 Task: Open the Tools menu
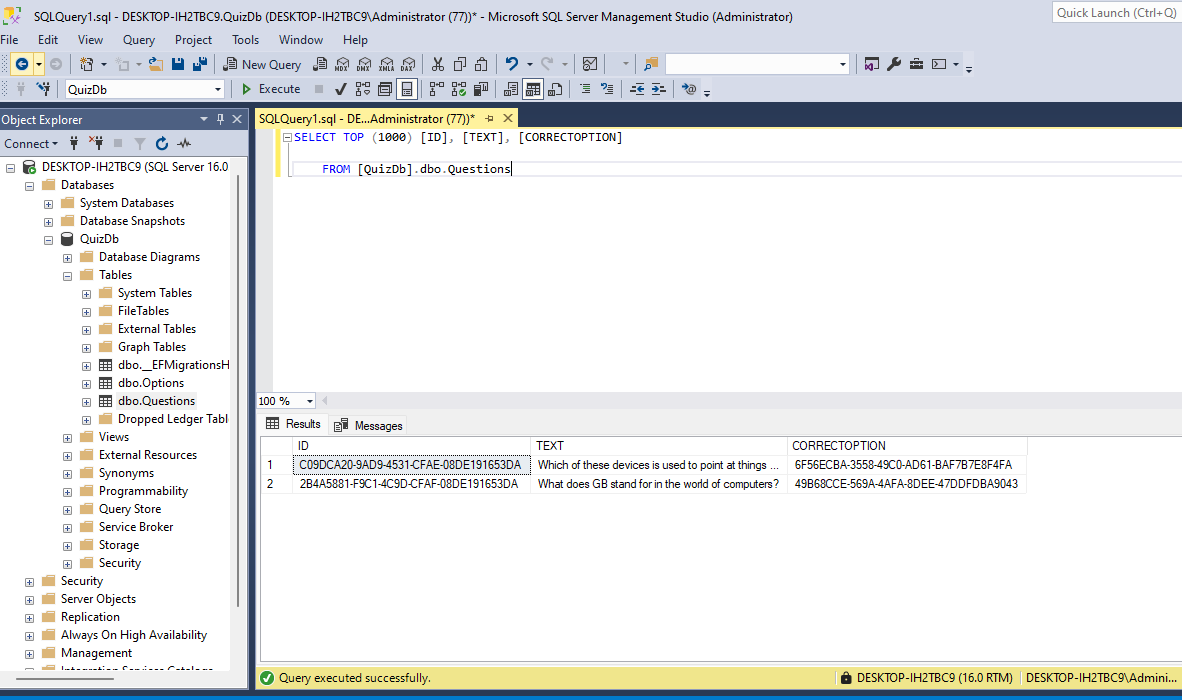(x=245, y=40)
